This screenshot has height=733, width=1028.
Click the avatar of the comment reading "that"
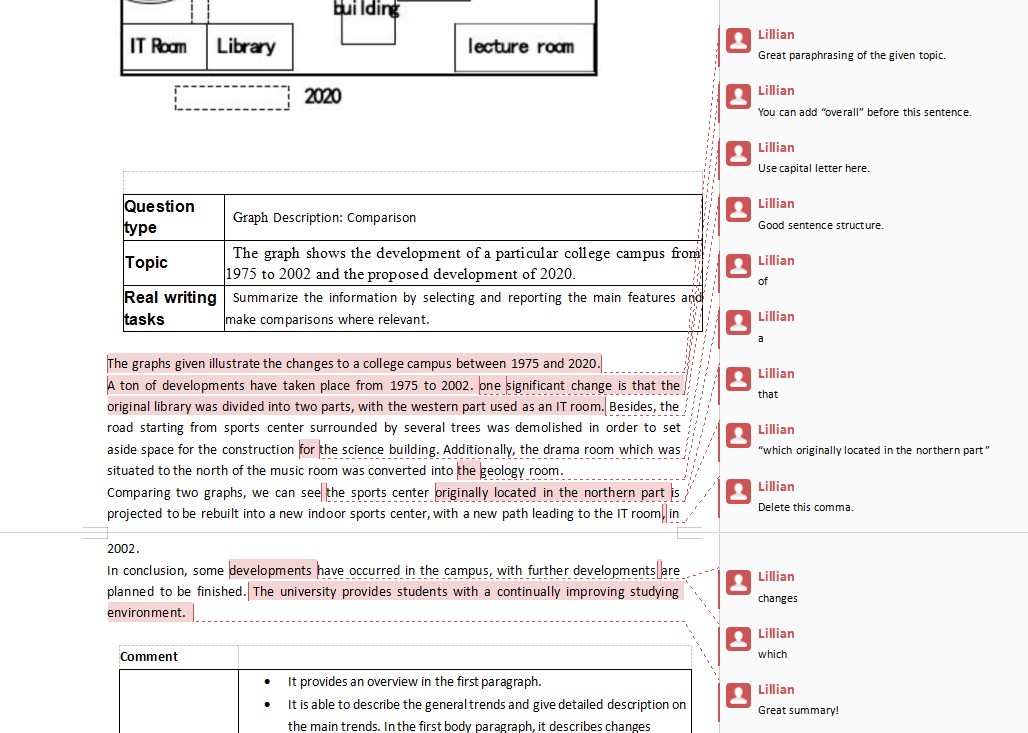coord(738,379)
